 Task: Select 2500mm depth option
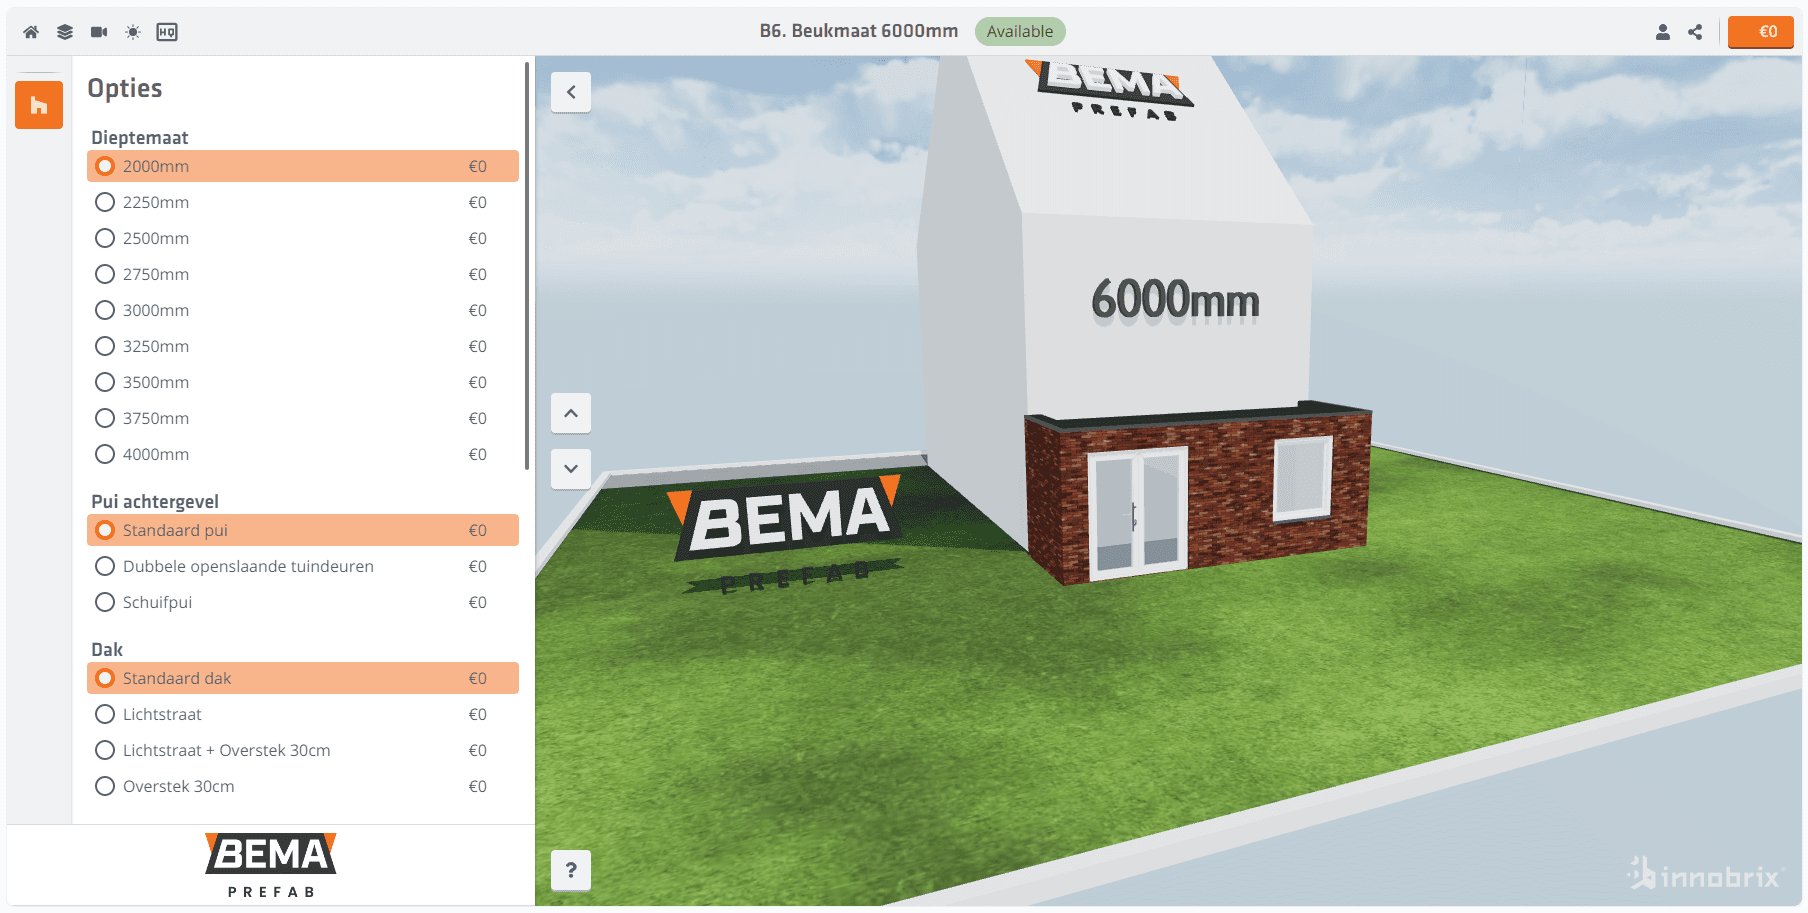303,238
